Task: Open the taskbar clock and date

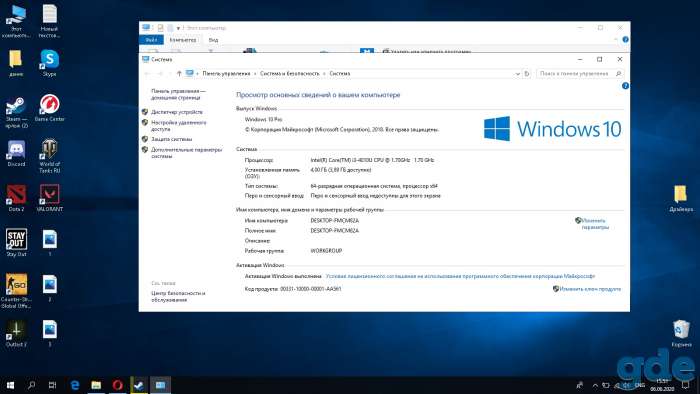Action: tap(662, 385)
